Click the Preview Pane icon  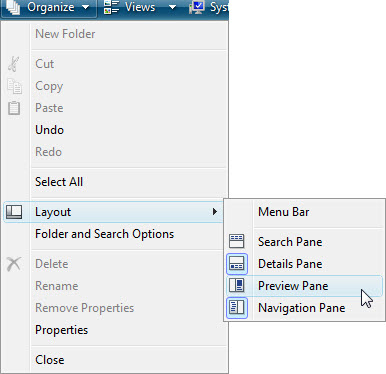[237, 286]
